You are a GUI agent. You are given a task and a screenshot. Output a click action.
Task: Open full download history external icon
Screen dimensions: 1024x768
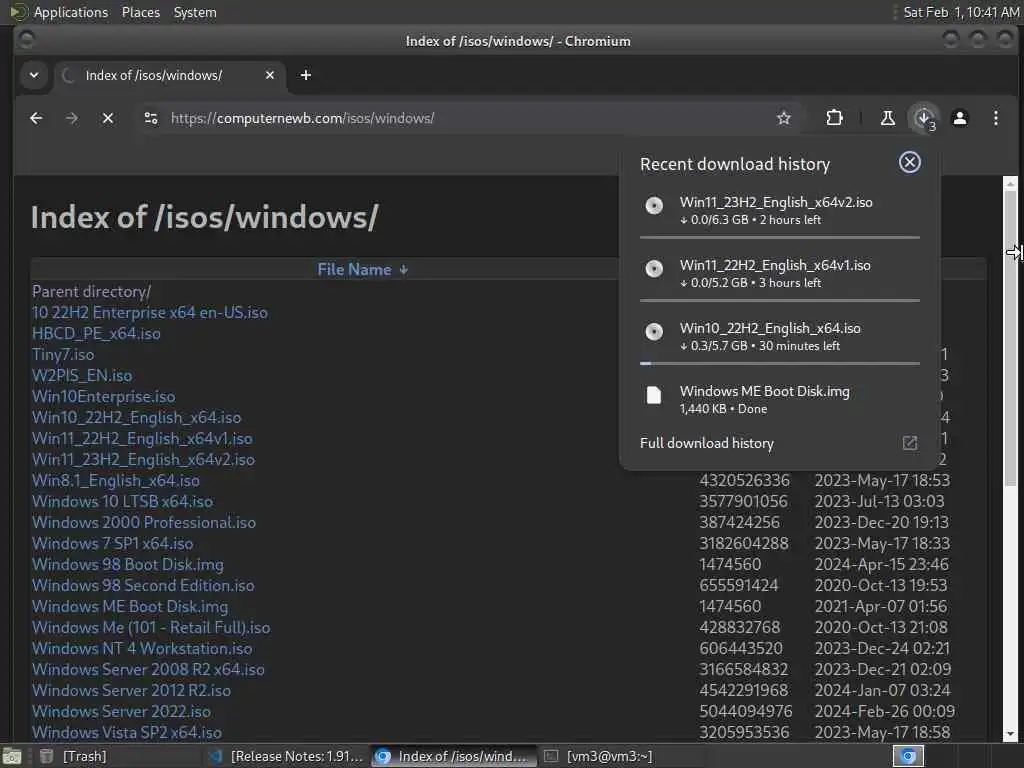click(x=909, y=443)
